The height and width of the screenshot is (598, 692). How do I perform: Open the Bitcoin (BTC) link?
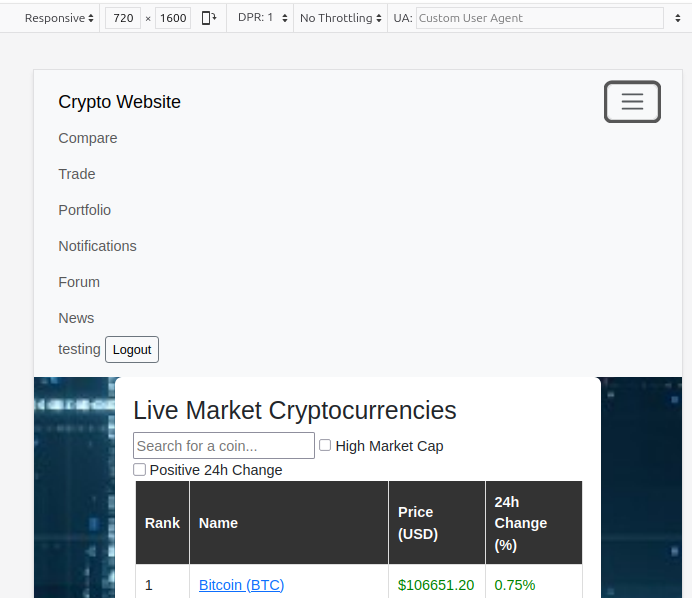pyautogui.click(x=241, y=585)
